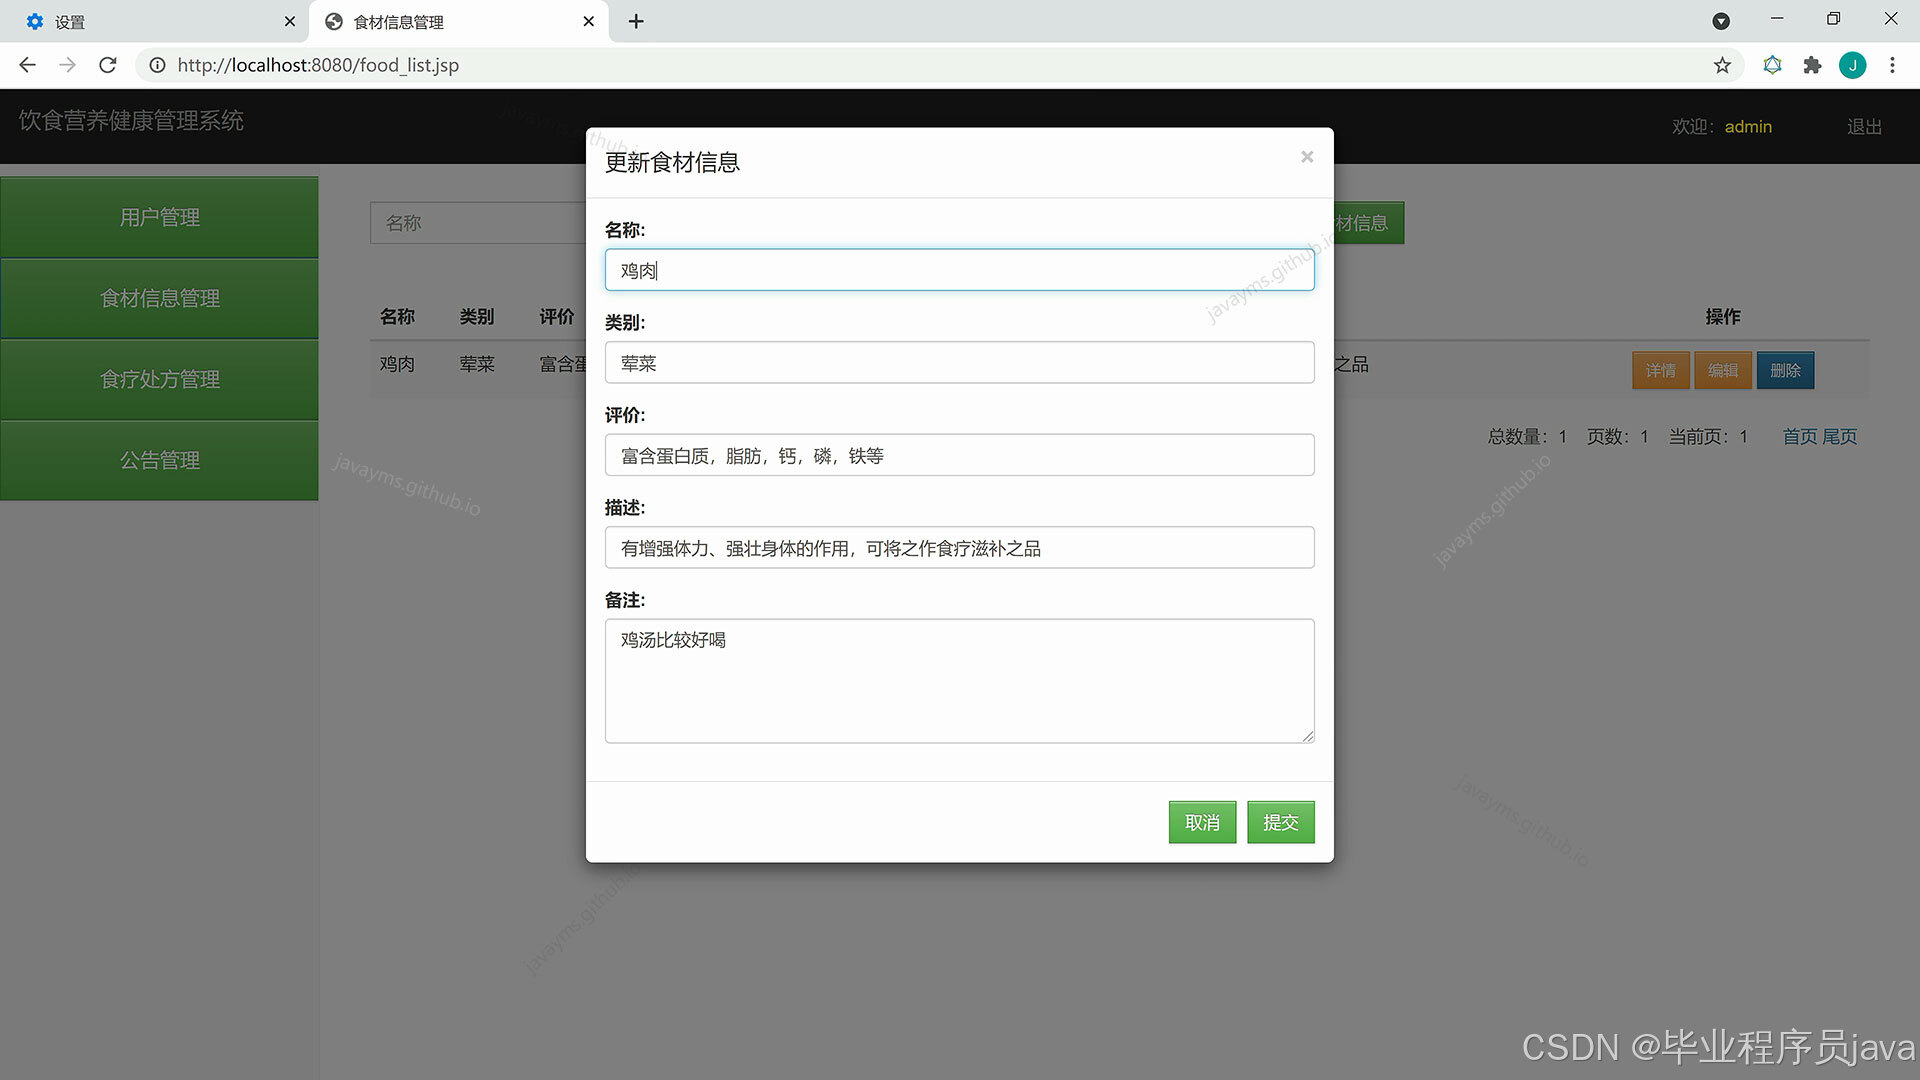The width and height of the screenshot is (1920, 1080).
Task: Click the 退出 logout link
Action: tap(1864, 127)
